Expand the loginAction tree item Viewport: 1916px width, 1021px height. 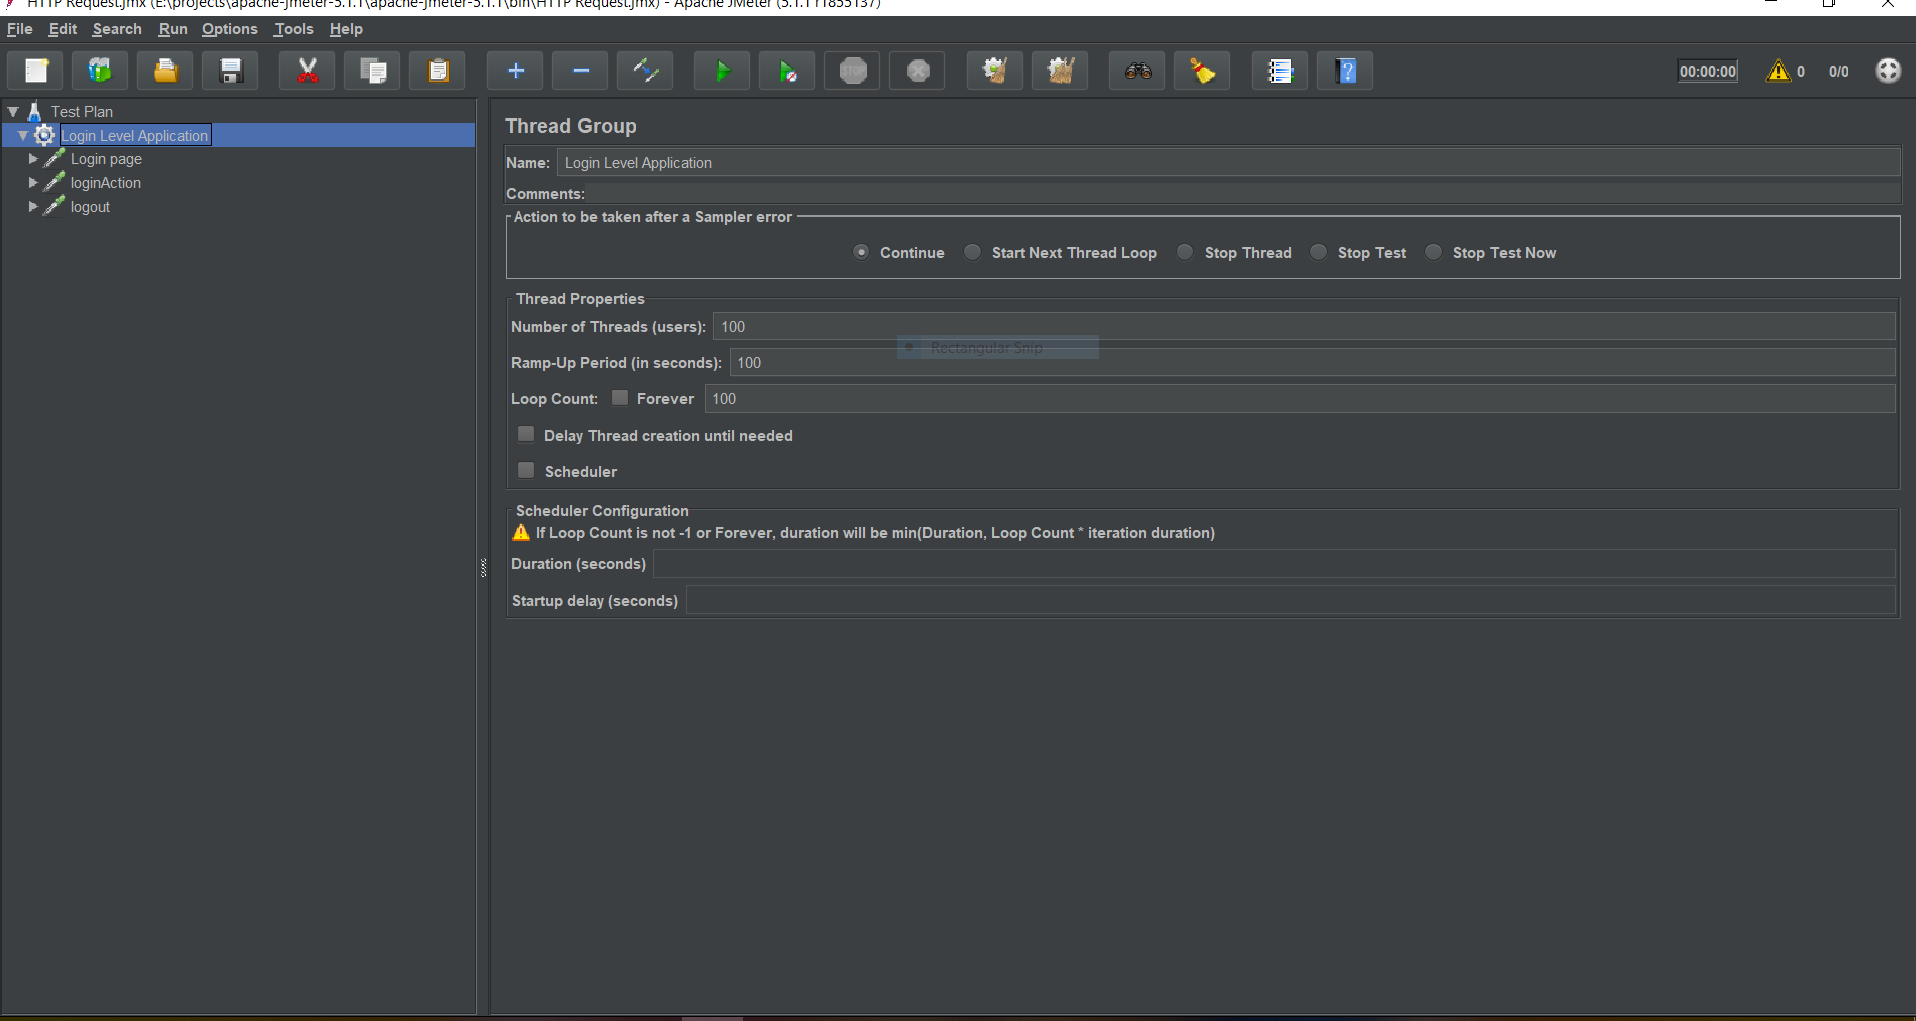click(33, 182)
